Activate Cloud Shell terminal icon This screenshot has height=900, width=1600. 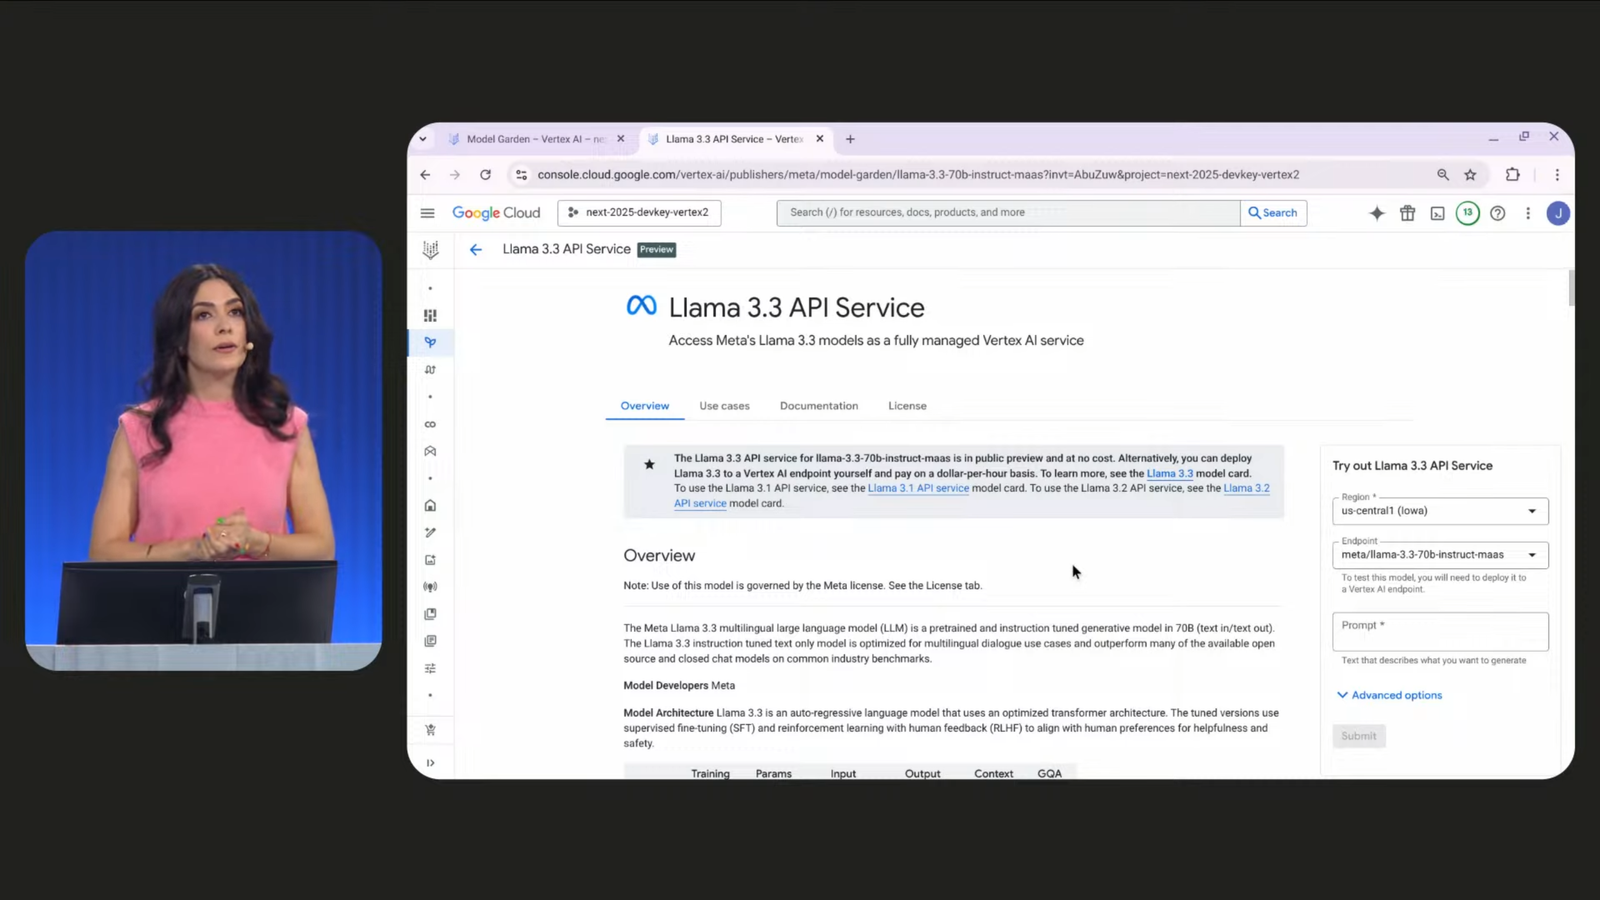[x=1437, y=213]
